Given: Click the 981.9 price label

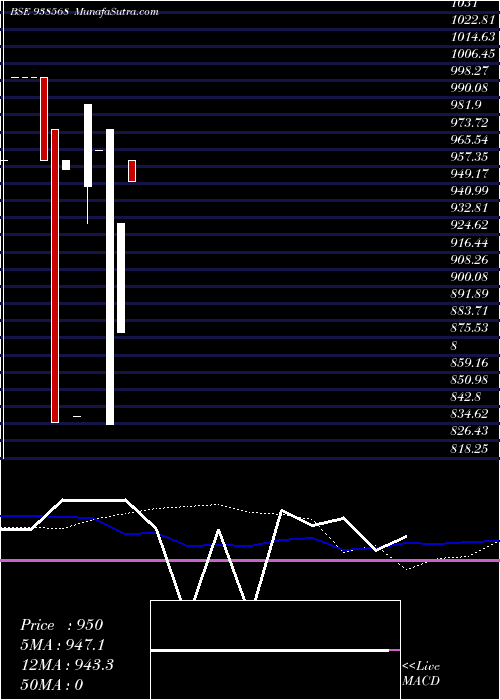Looking at the screenshot, I should pos(465,105).
